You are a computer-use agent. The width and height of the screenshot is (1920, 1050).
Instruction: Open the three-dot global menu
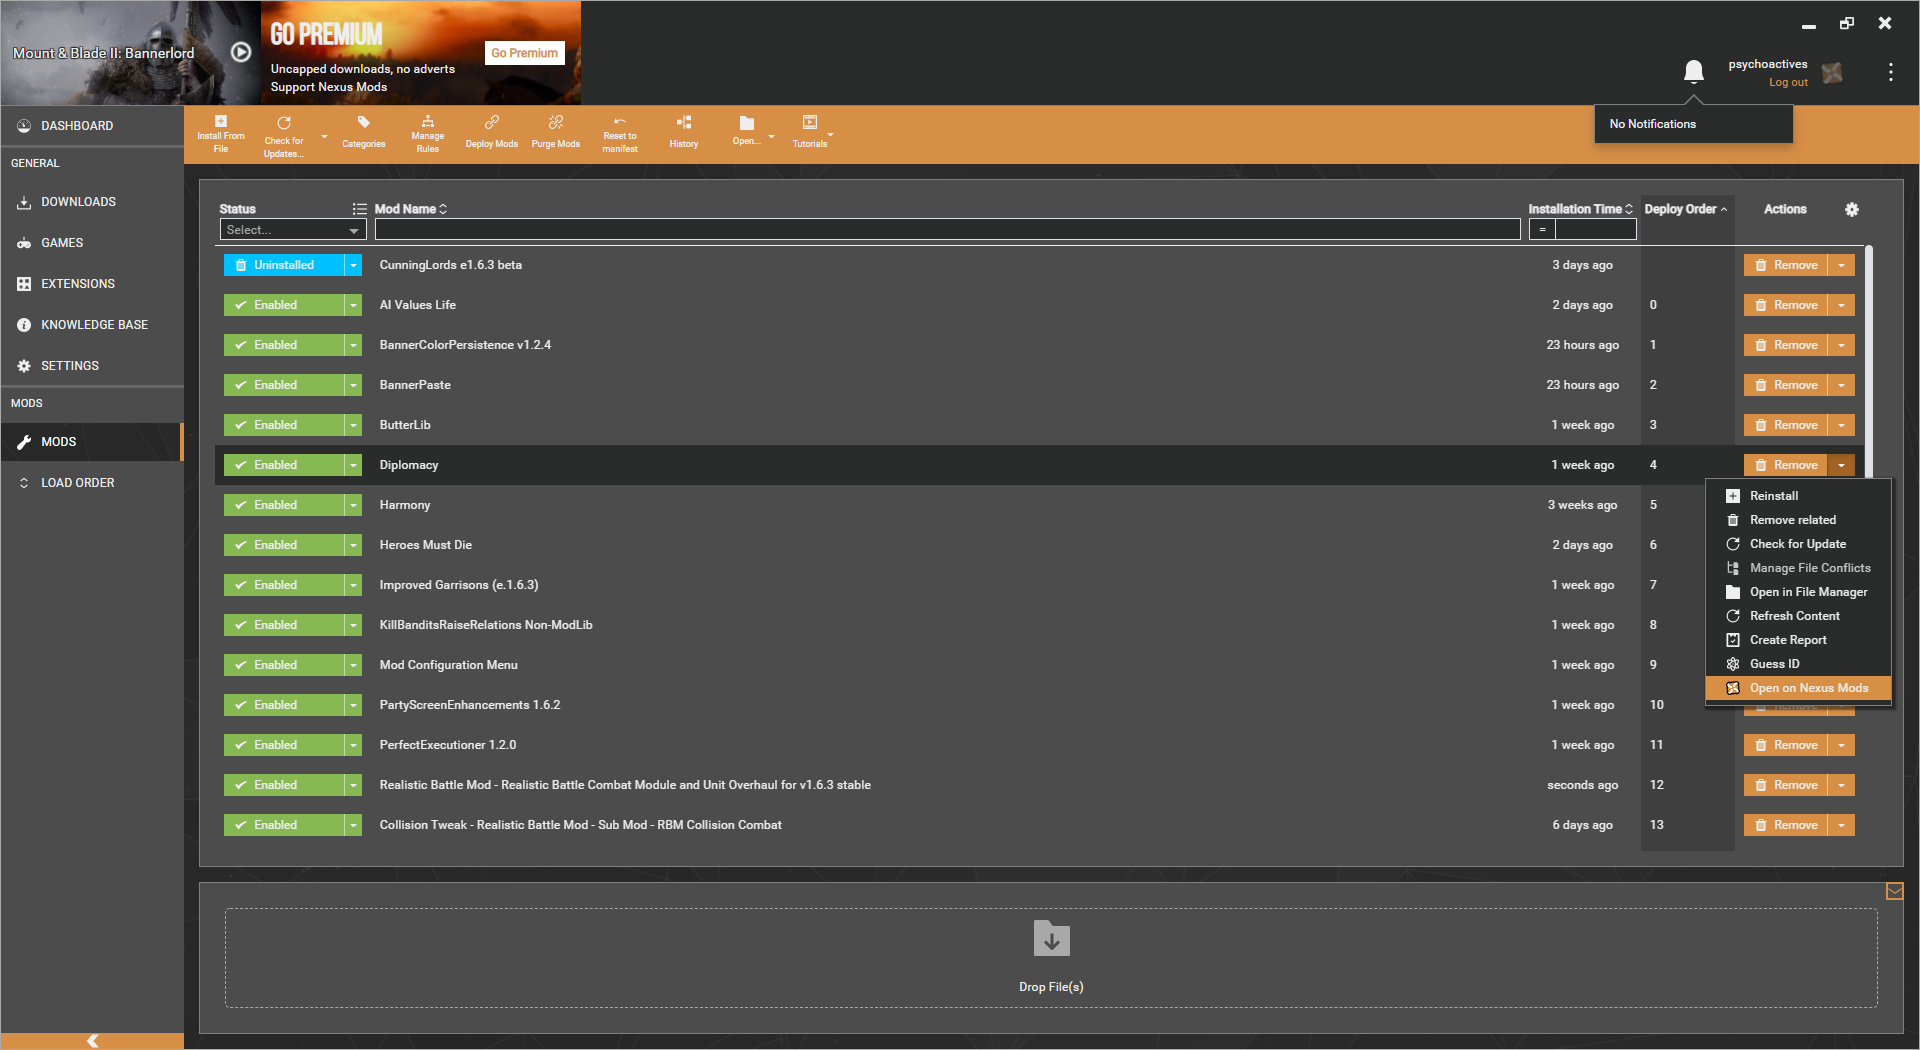pos(1890,72)
